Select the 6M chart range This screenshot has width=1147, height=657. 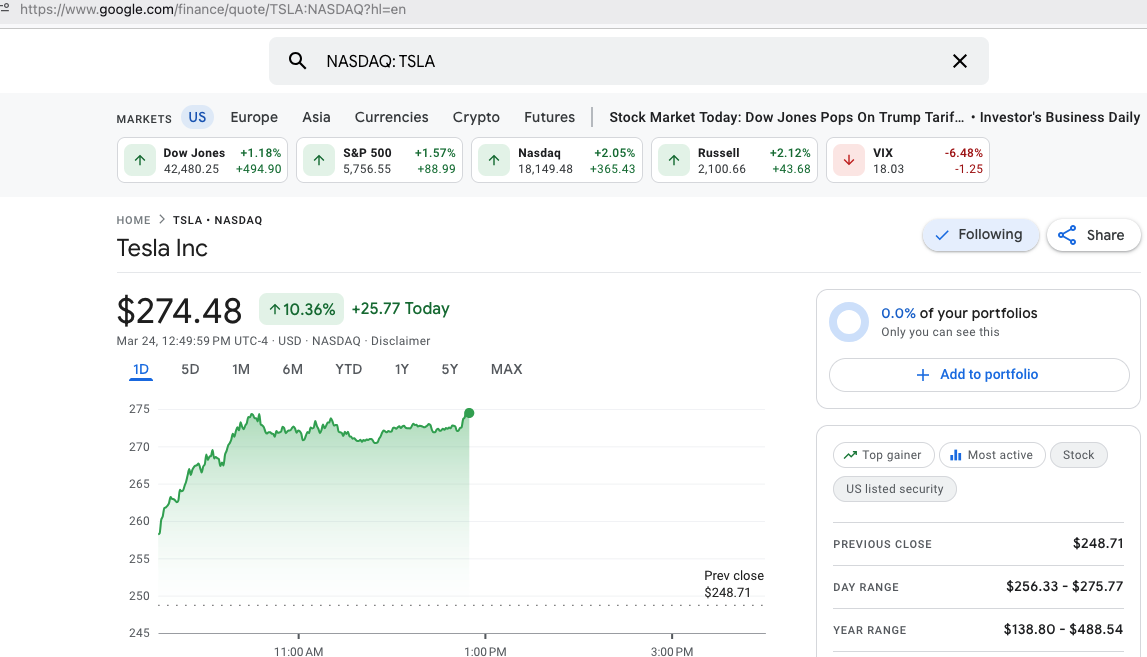click(293, 369)
